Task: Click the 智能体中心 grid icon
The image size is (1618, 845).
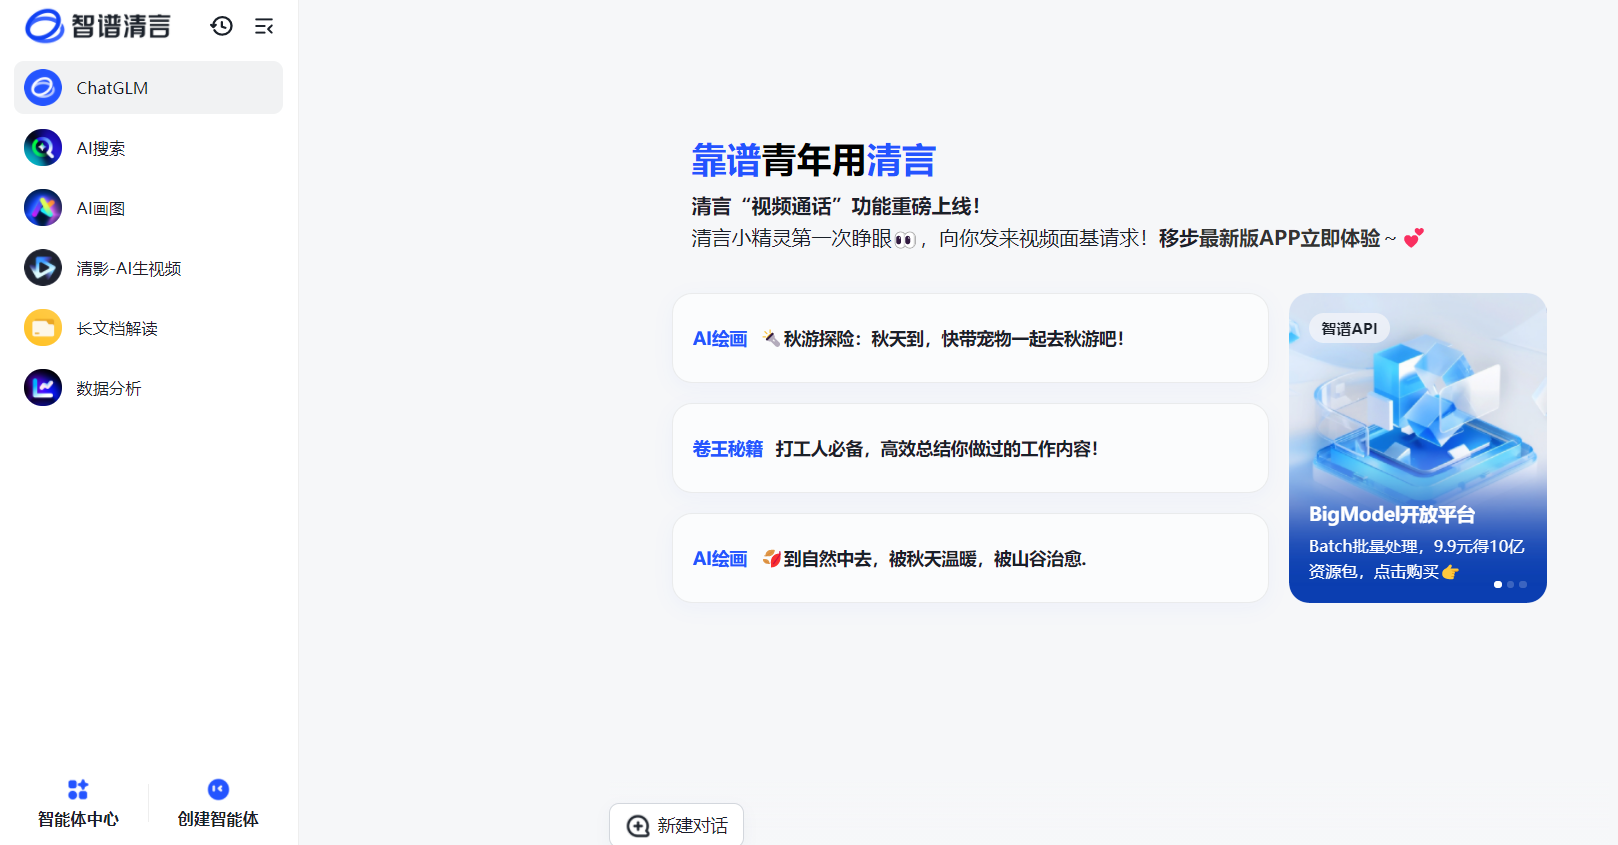Action: click(78, 790)
